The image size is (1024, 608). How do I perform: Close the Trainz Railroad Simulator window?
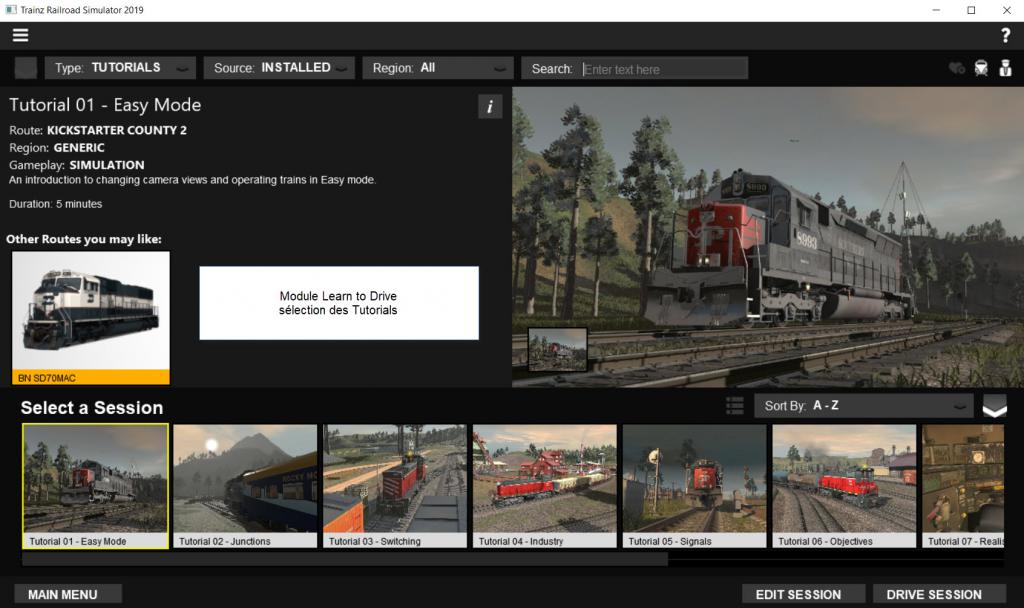[x=1006, y=10]
